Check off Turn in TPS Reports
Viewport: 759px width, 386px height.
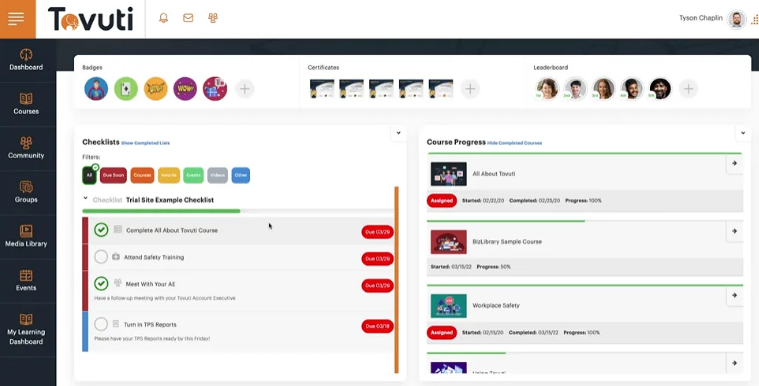coord(101,324)
